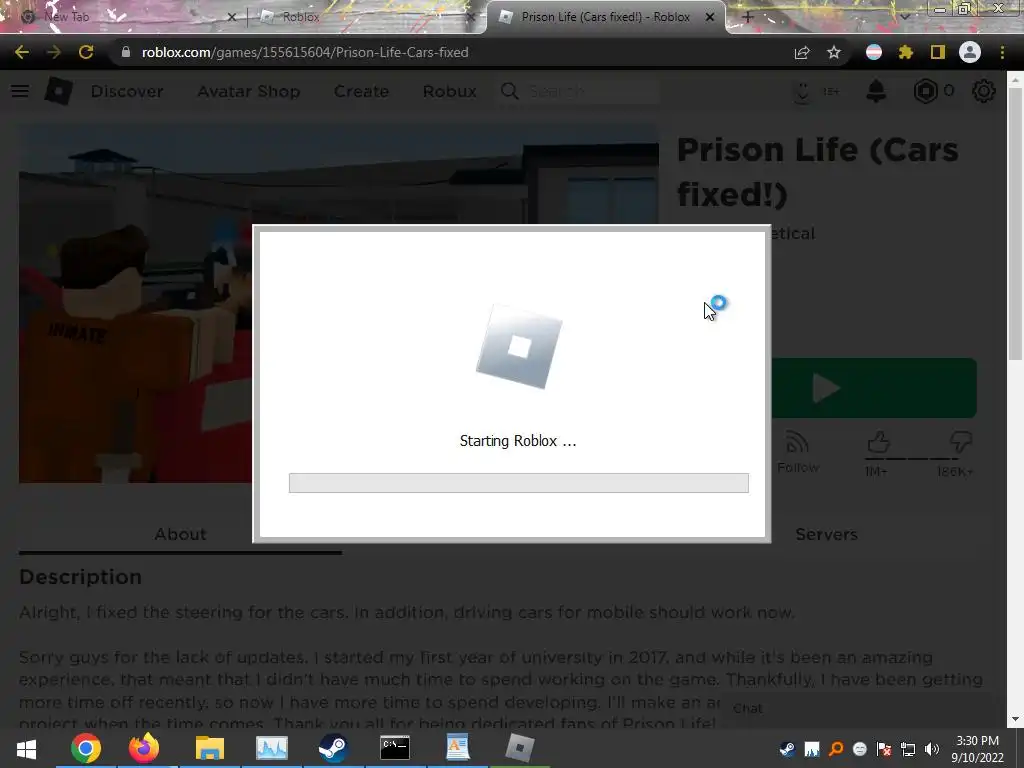
Task: Go to Avatar Shop
Action: [x=249, y=91]
